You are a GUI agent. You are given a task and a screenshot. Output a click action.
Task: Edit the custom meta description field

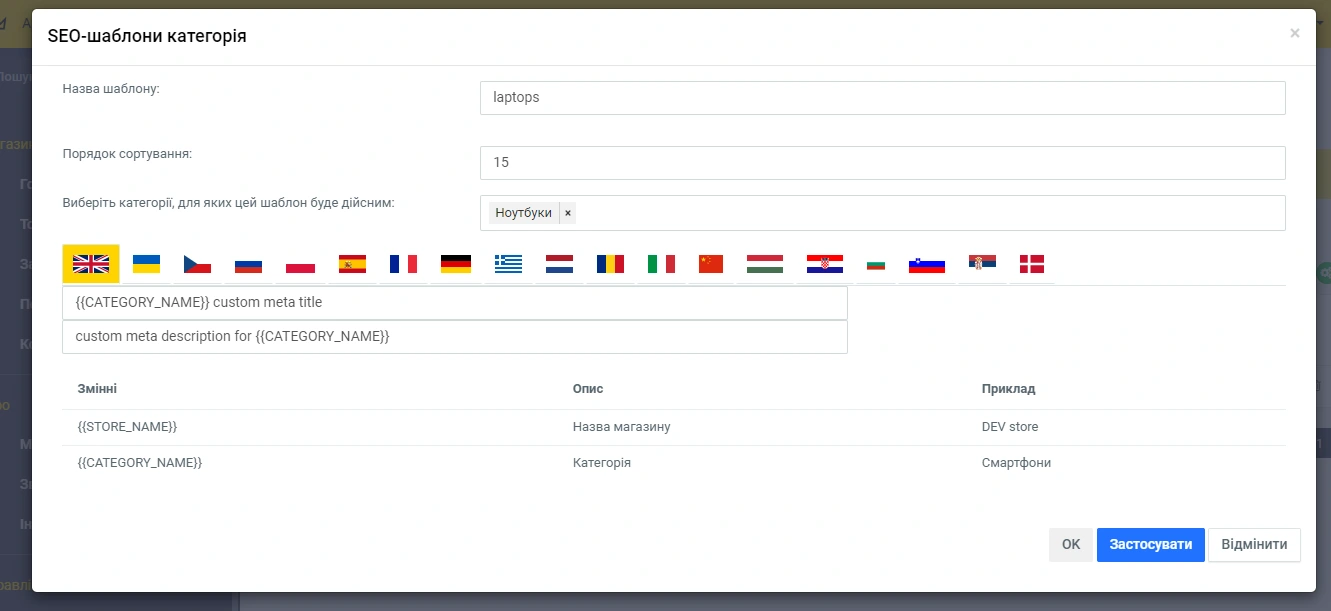point(454,337)
